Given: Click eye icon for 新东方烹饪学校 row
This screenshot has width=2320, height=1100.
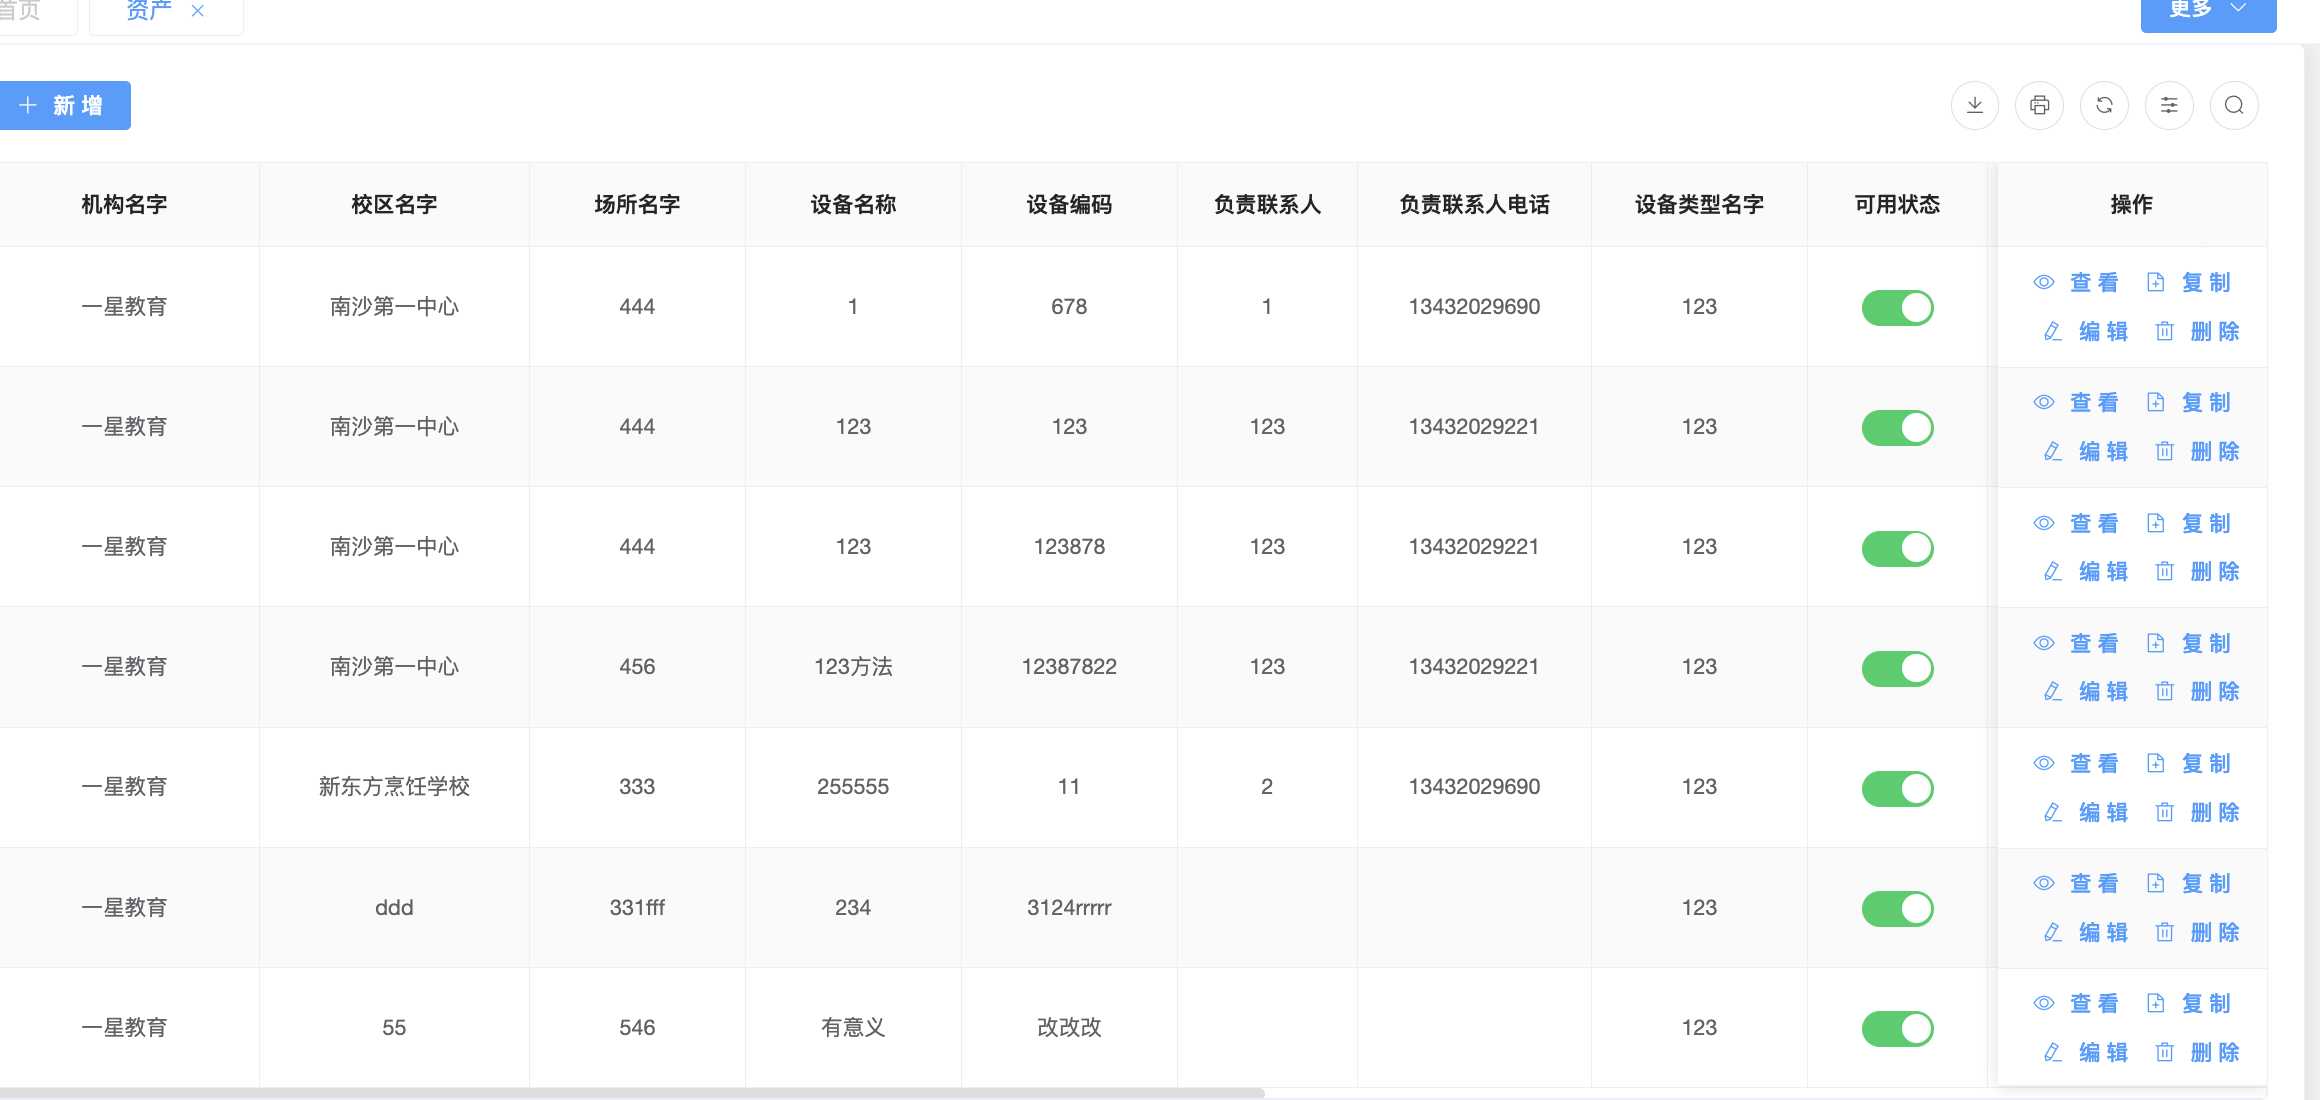Looking at the screenshot, I should [2044, 763].
